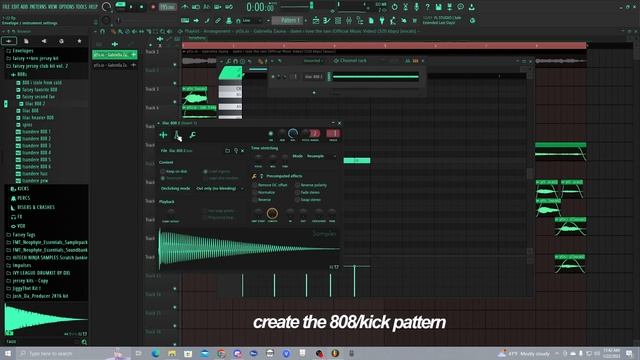Open time stretching Mode Resample dropdown
The width and height of the screenshot is (640, 360).
click(x=321, y=156)
